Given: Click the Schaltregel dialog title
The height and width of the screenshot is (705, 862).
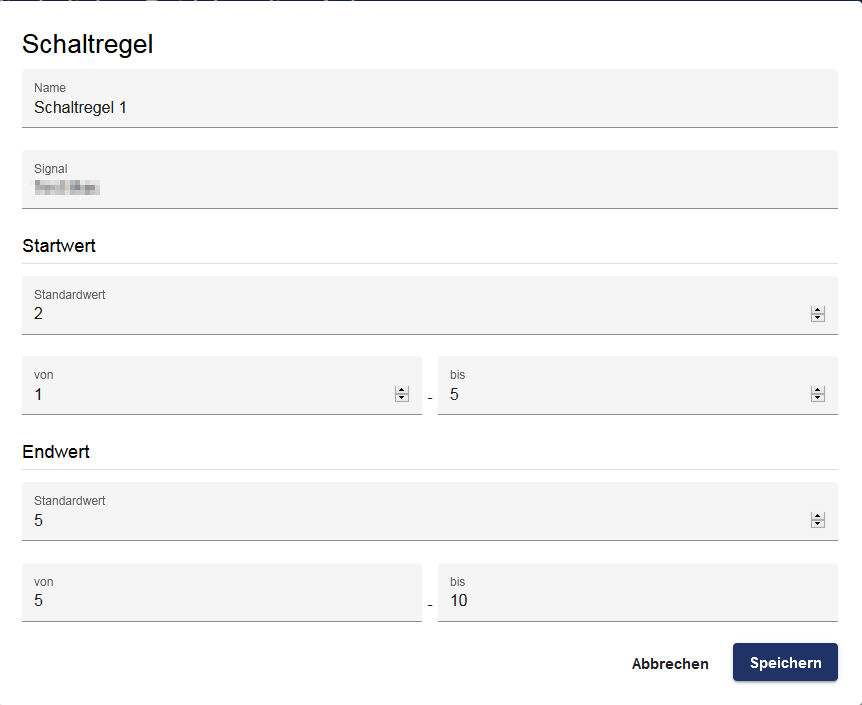Looking at the screenshot, I should pyautogui.click(x=87, y=44).
